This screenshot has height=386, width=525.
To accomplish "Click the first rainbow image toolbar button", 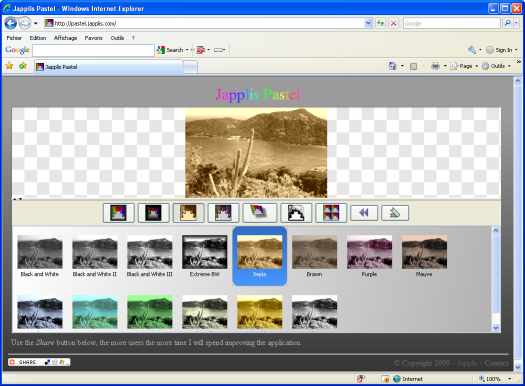I will coord(119,213).
